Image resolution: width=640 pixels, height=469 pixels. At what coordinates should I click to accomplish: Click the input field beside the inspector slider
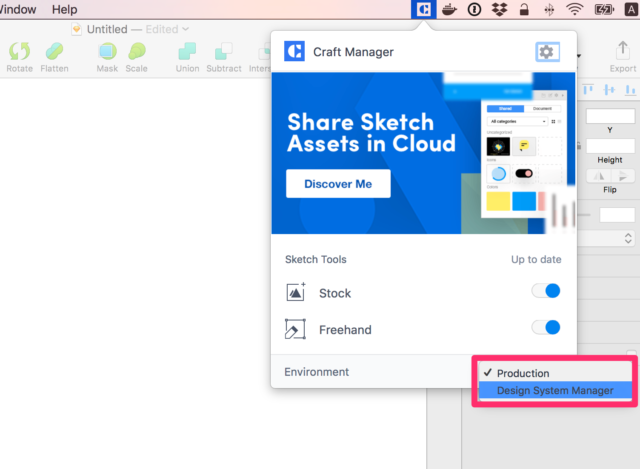pos(617,215)
